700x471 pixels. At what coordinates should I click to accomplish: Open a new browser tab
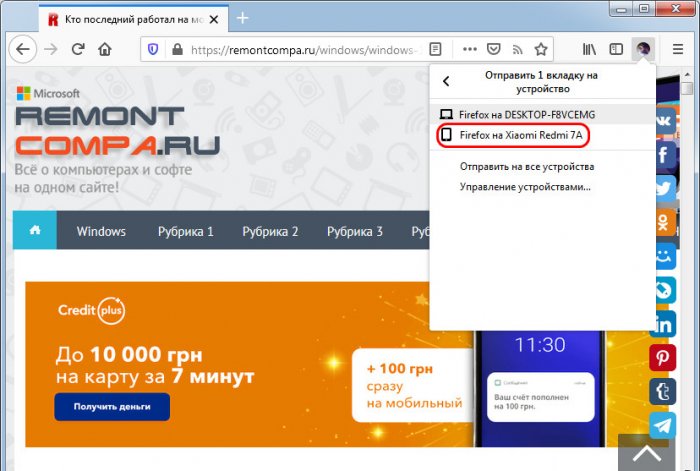click(x=242, y=18)
